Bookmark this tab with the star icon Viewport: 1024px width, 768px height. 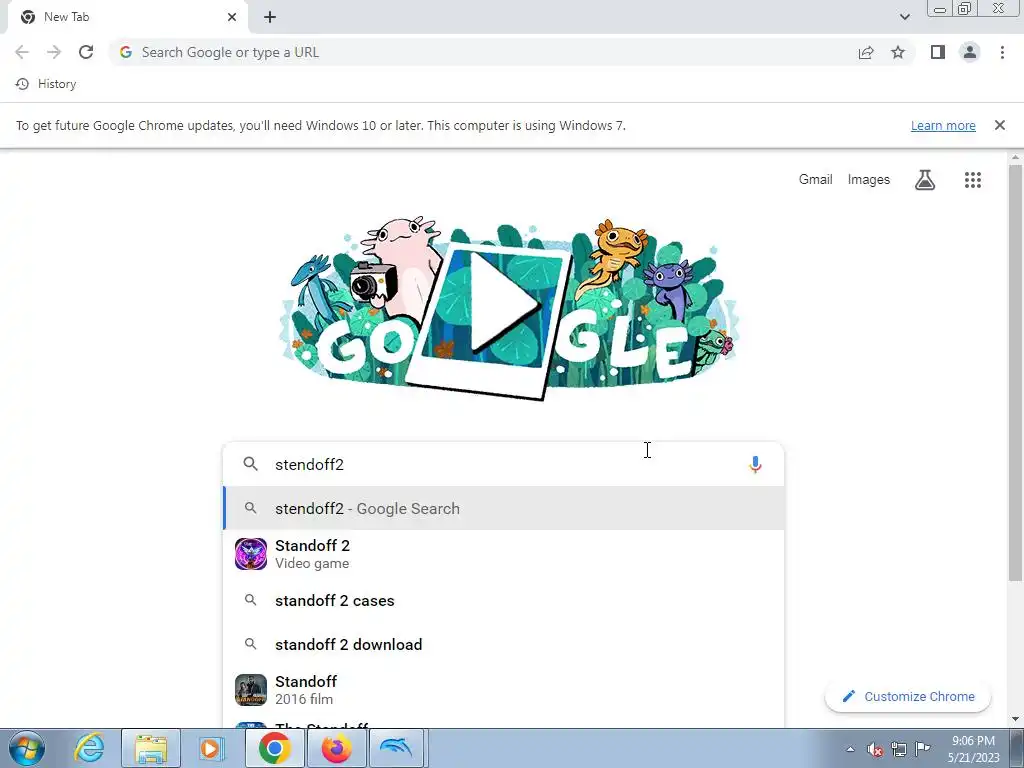coord(898,52)
